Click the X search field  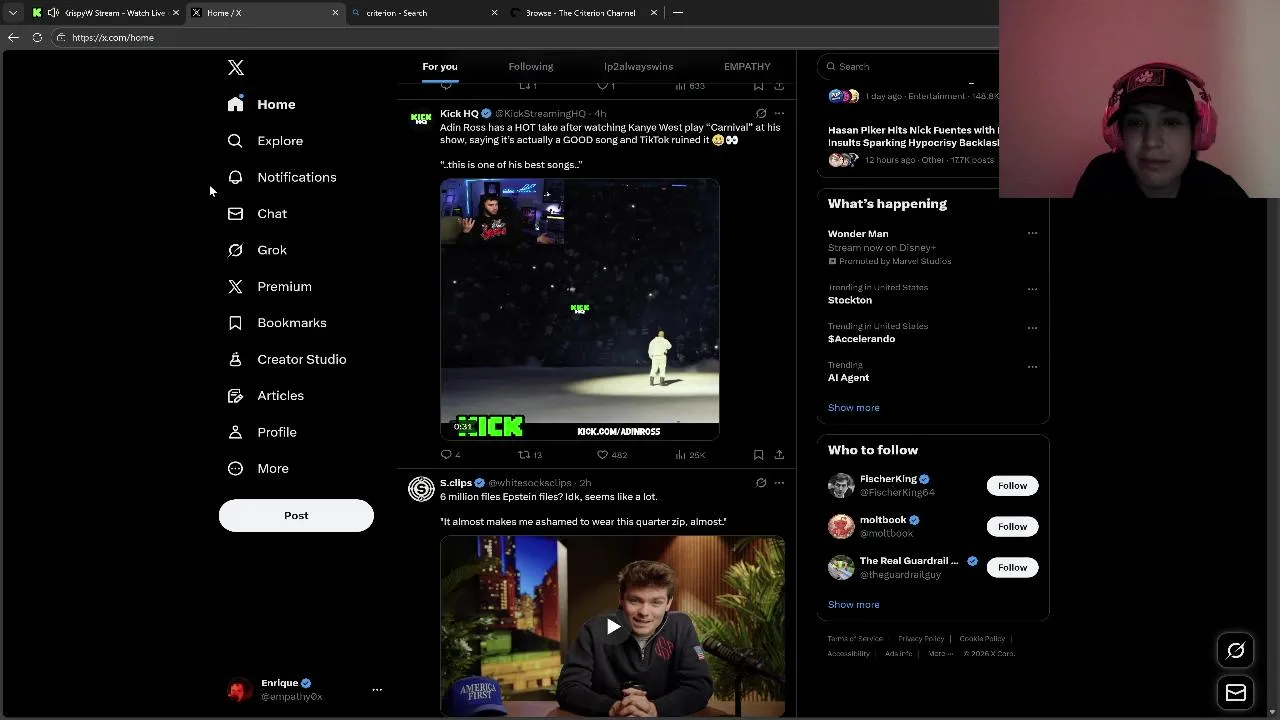(x=910, y=67)
